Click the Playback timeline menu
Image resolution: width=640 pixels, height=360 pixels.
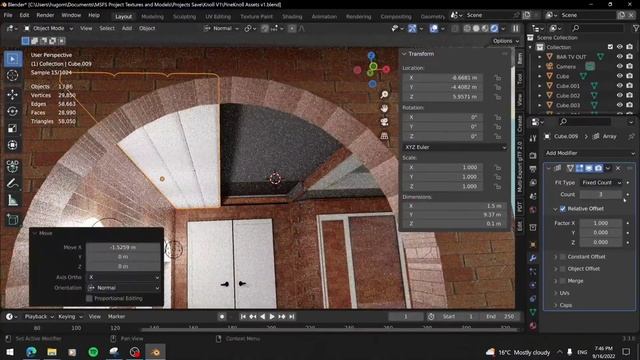click(39, 317)
